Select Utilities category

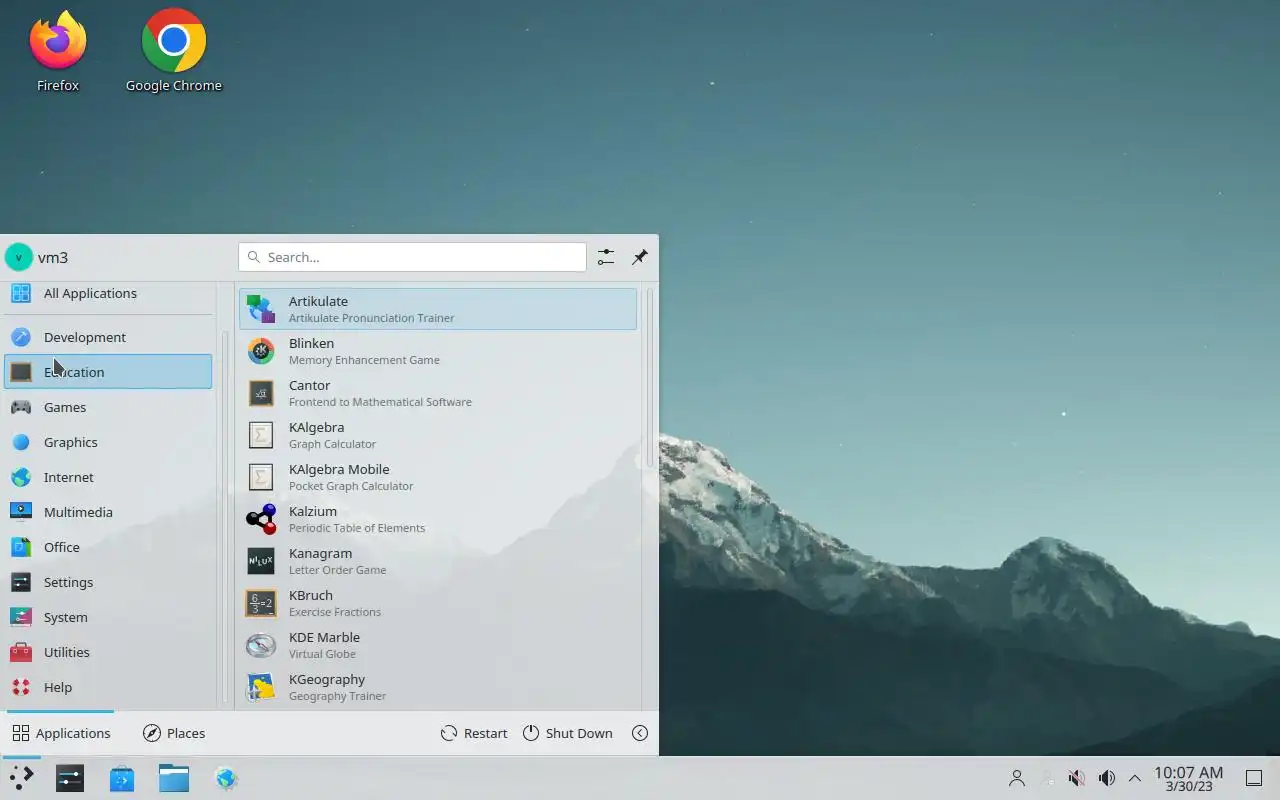[108, 652]
